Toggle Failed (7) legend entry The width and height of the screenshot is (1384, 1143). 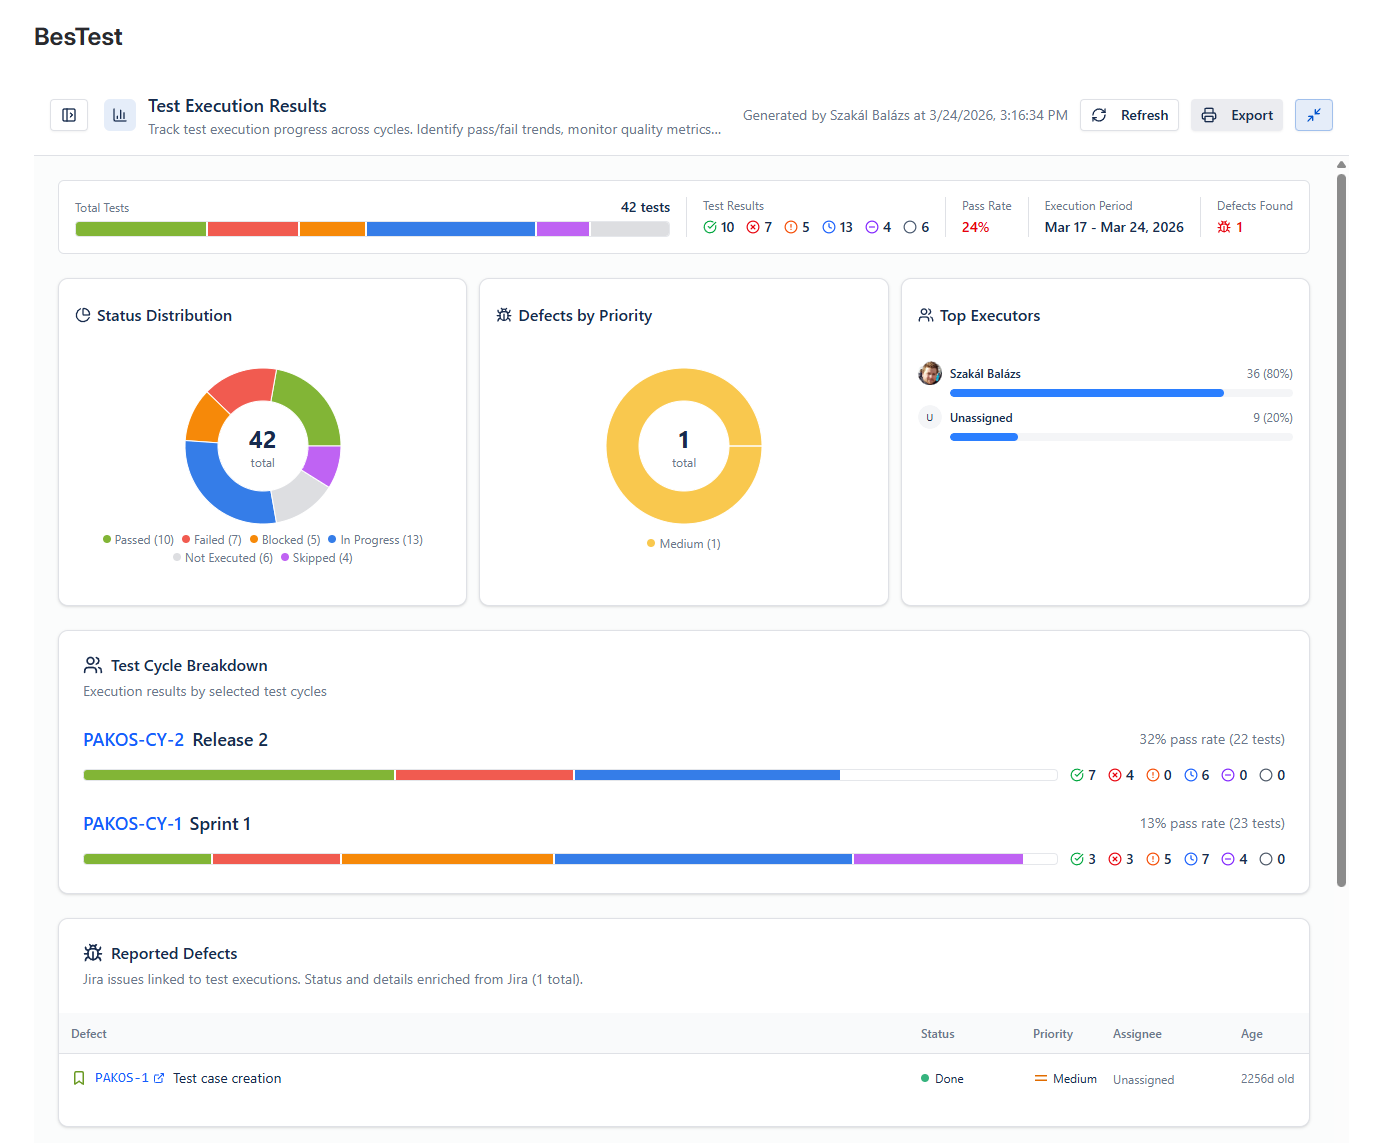coord(212,540)
